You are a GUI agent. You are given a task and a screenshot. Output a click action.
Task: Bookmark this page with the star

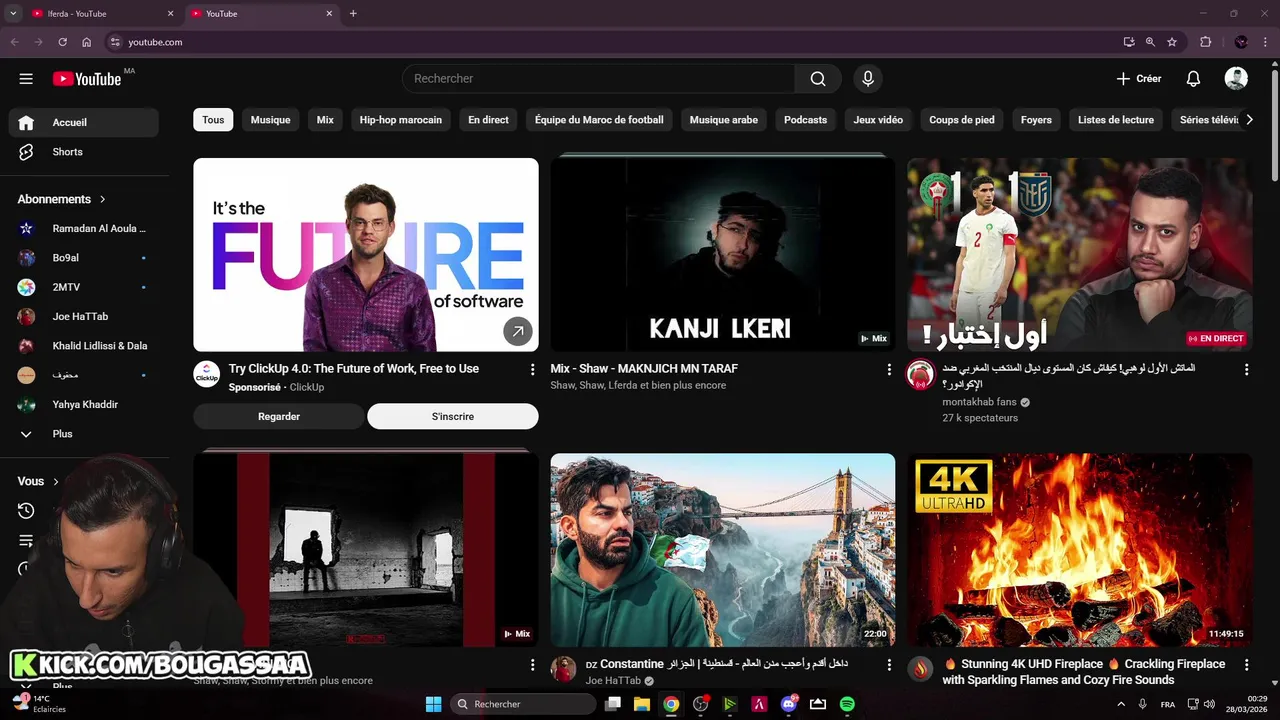(1172, 42)
